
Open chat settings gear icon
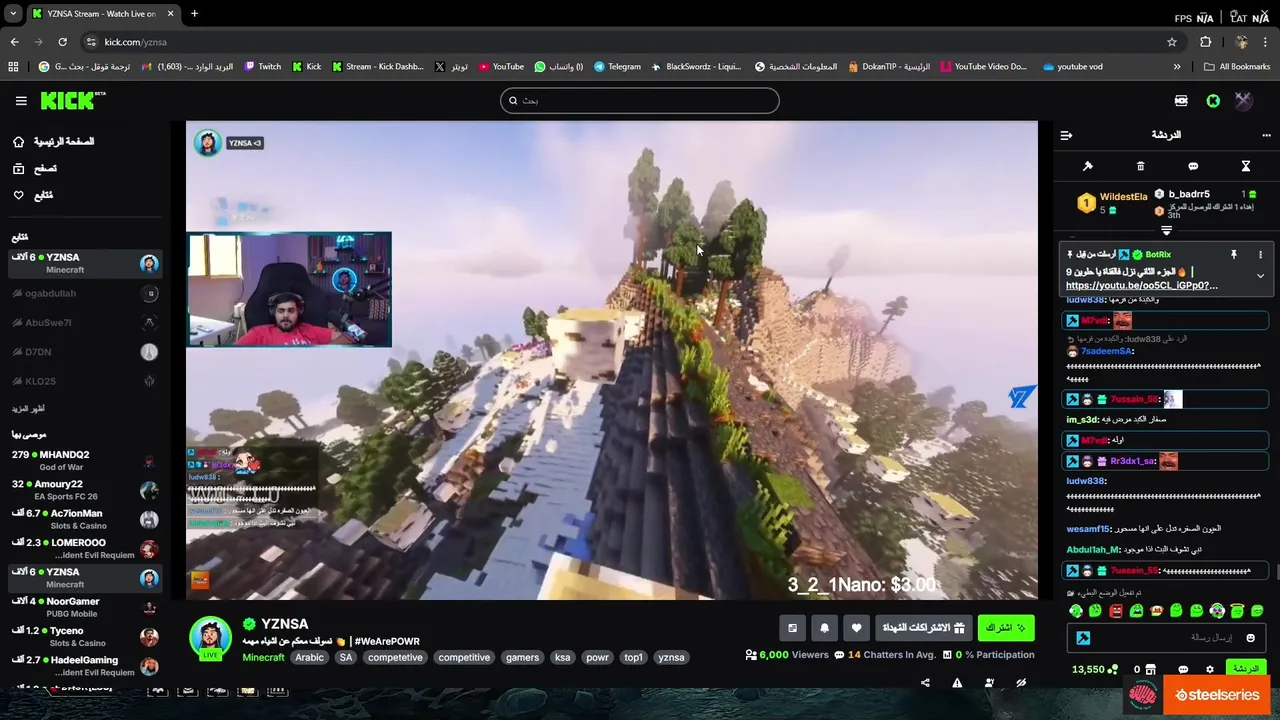[x=1209, y=669]
